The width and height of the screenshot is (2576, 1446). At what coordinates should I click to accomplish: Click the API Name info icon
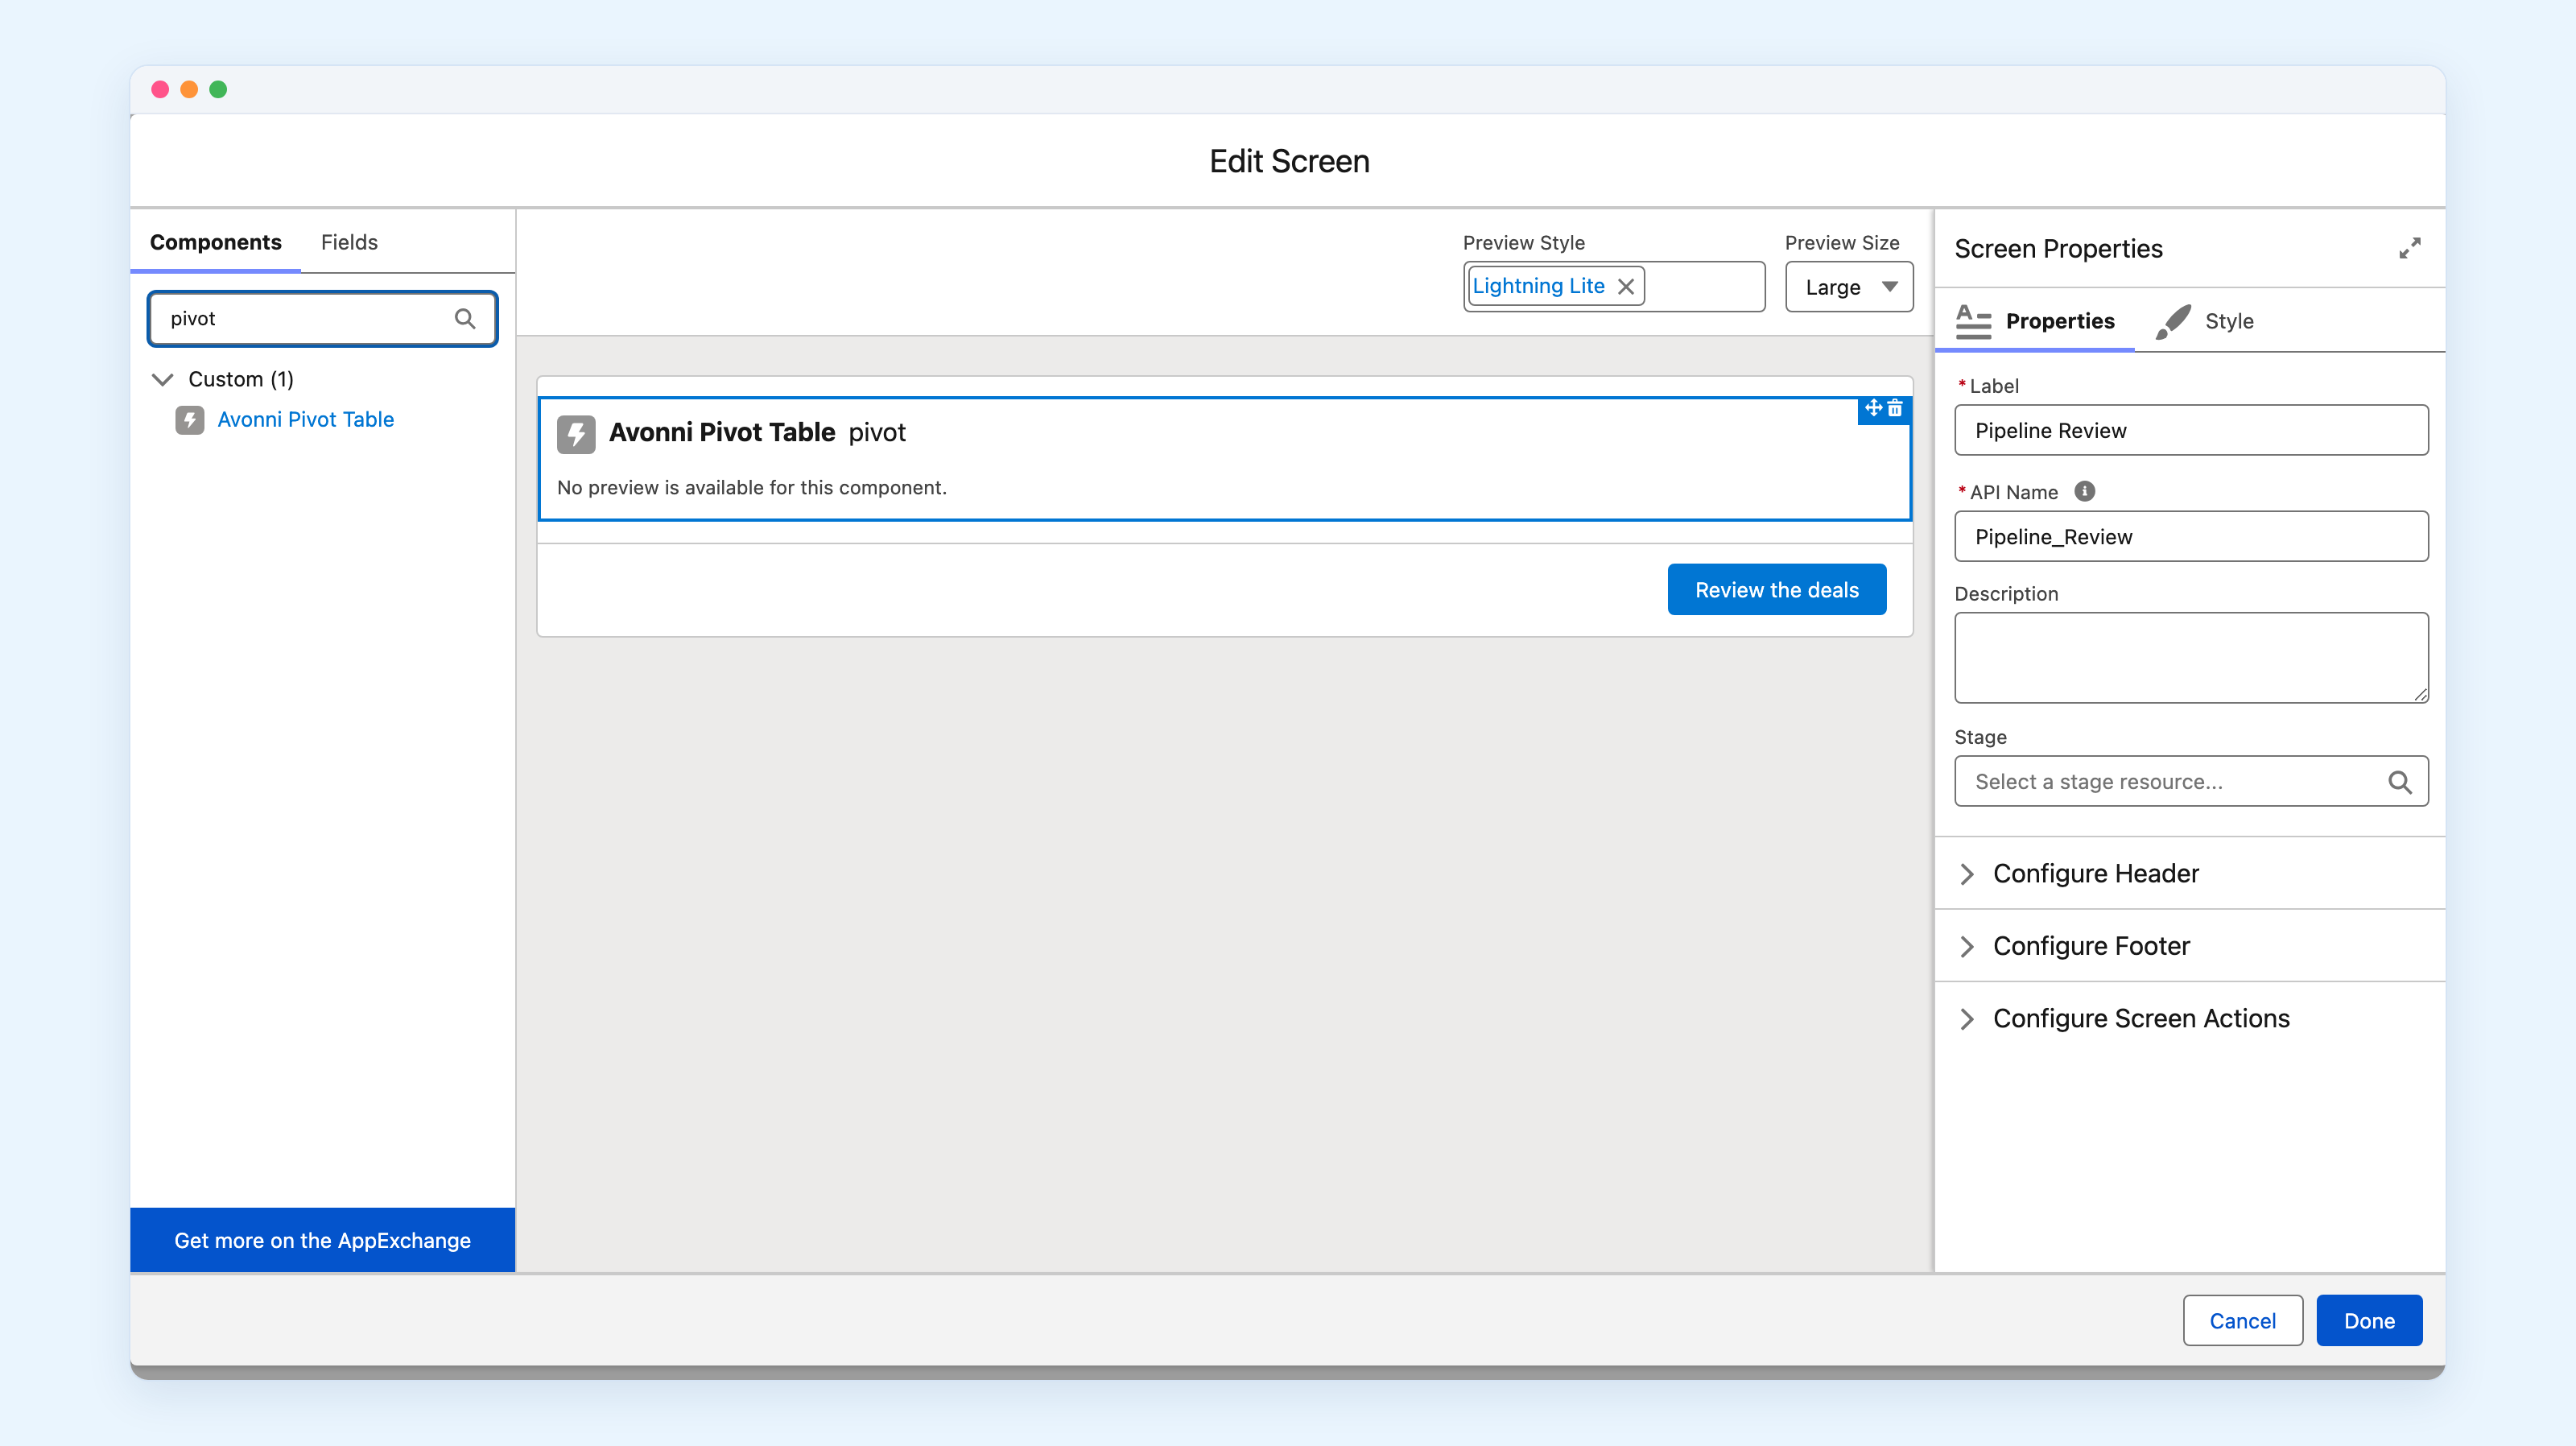pyautogui.click(x=2084, y=491)
